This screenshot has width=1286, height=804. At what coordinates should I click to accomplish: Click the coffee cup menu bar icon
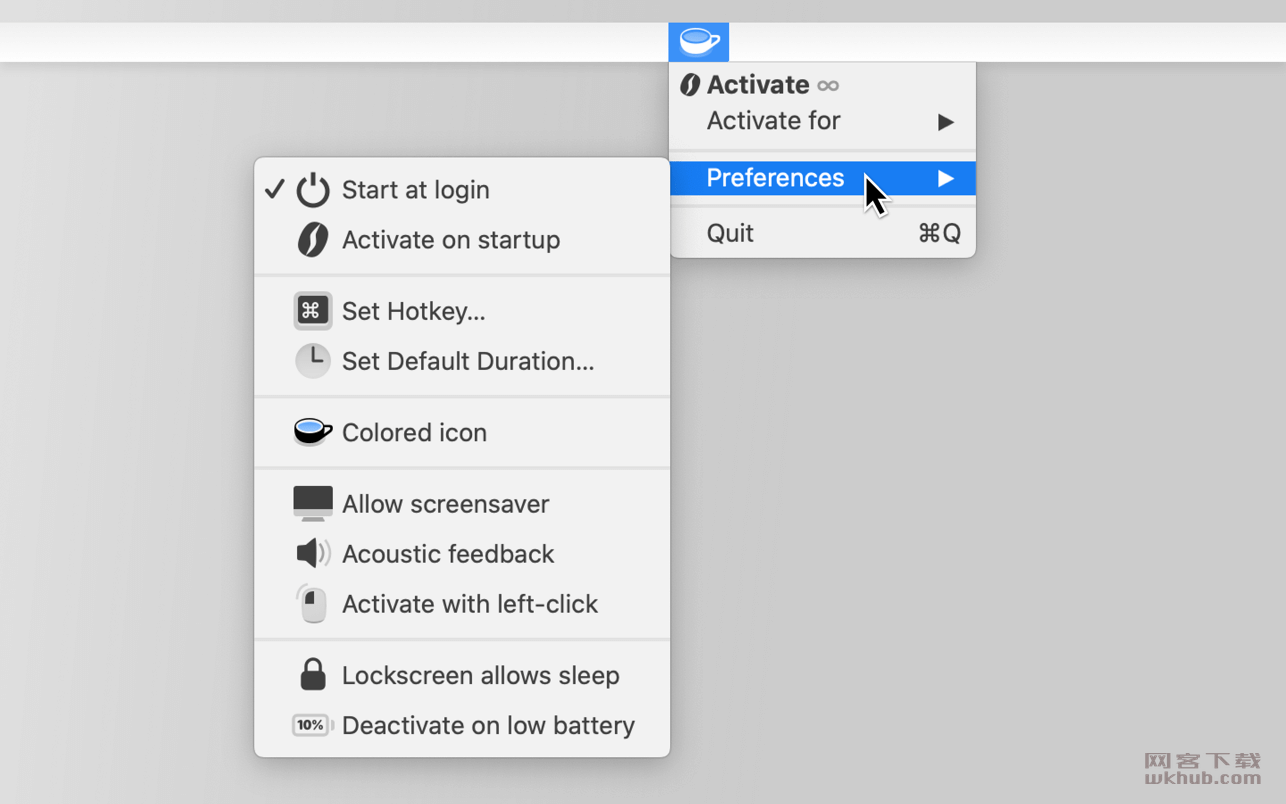[698, 42]
